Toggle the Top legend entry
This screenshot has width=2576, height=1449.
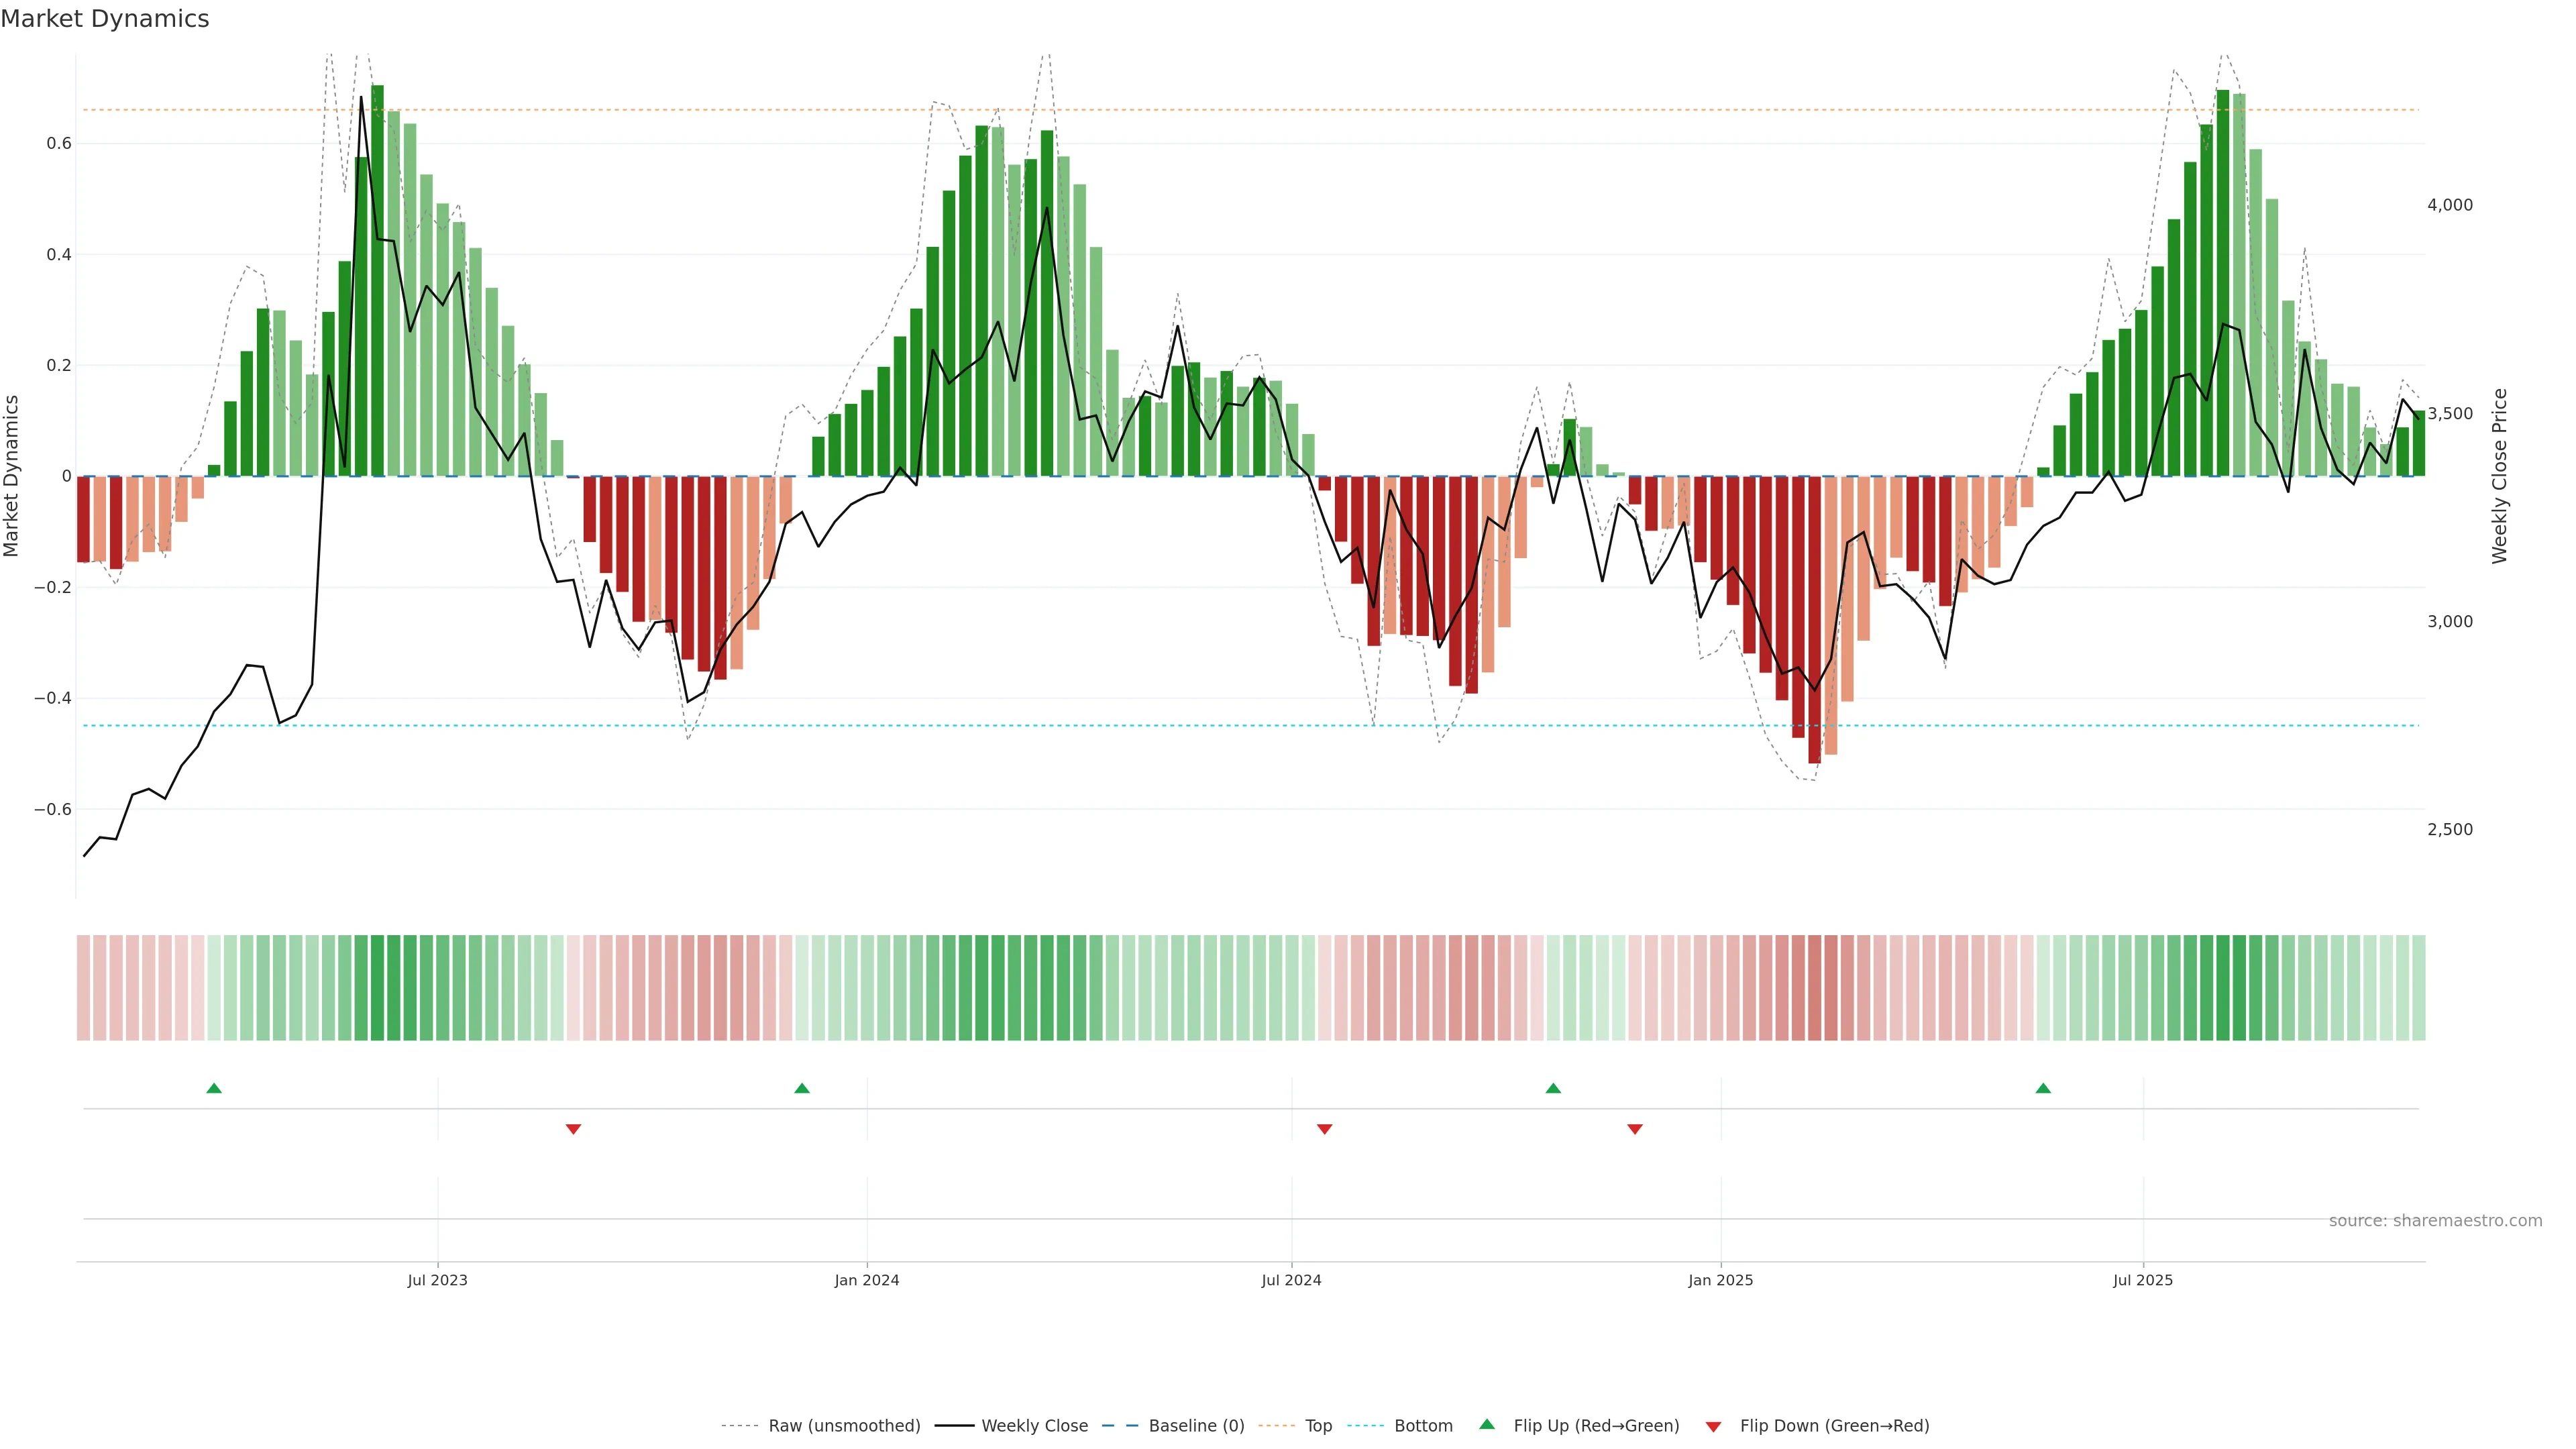[x=1318, y=1426]
